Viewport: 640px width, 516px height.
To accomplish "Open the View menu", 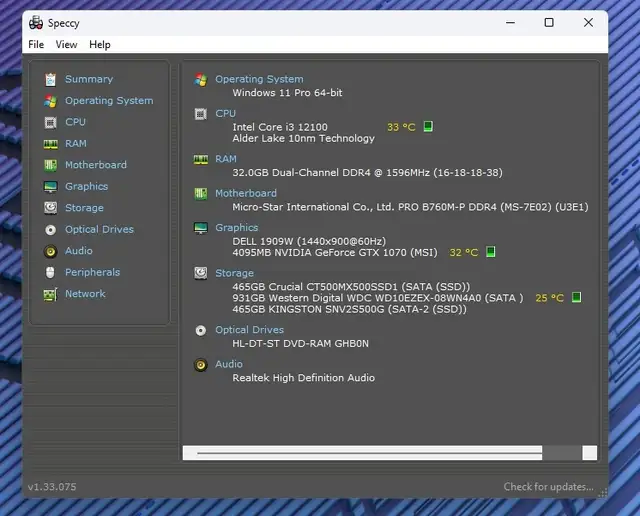I will click(x=66, y=45).
